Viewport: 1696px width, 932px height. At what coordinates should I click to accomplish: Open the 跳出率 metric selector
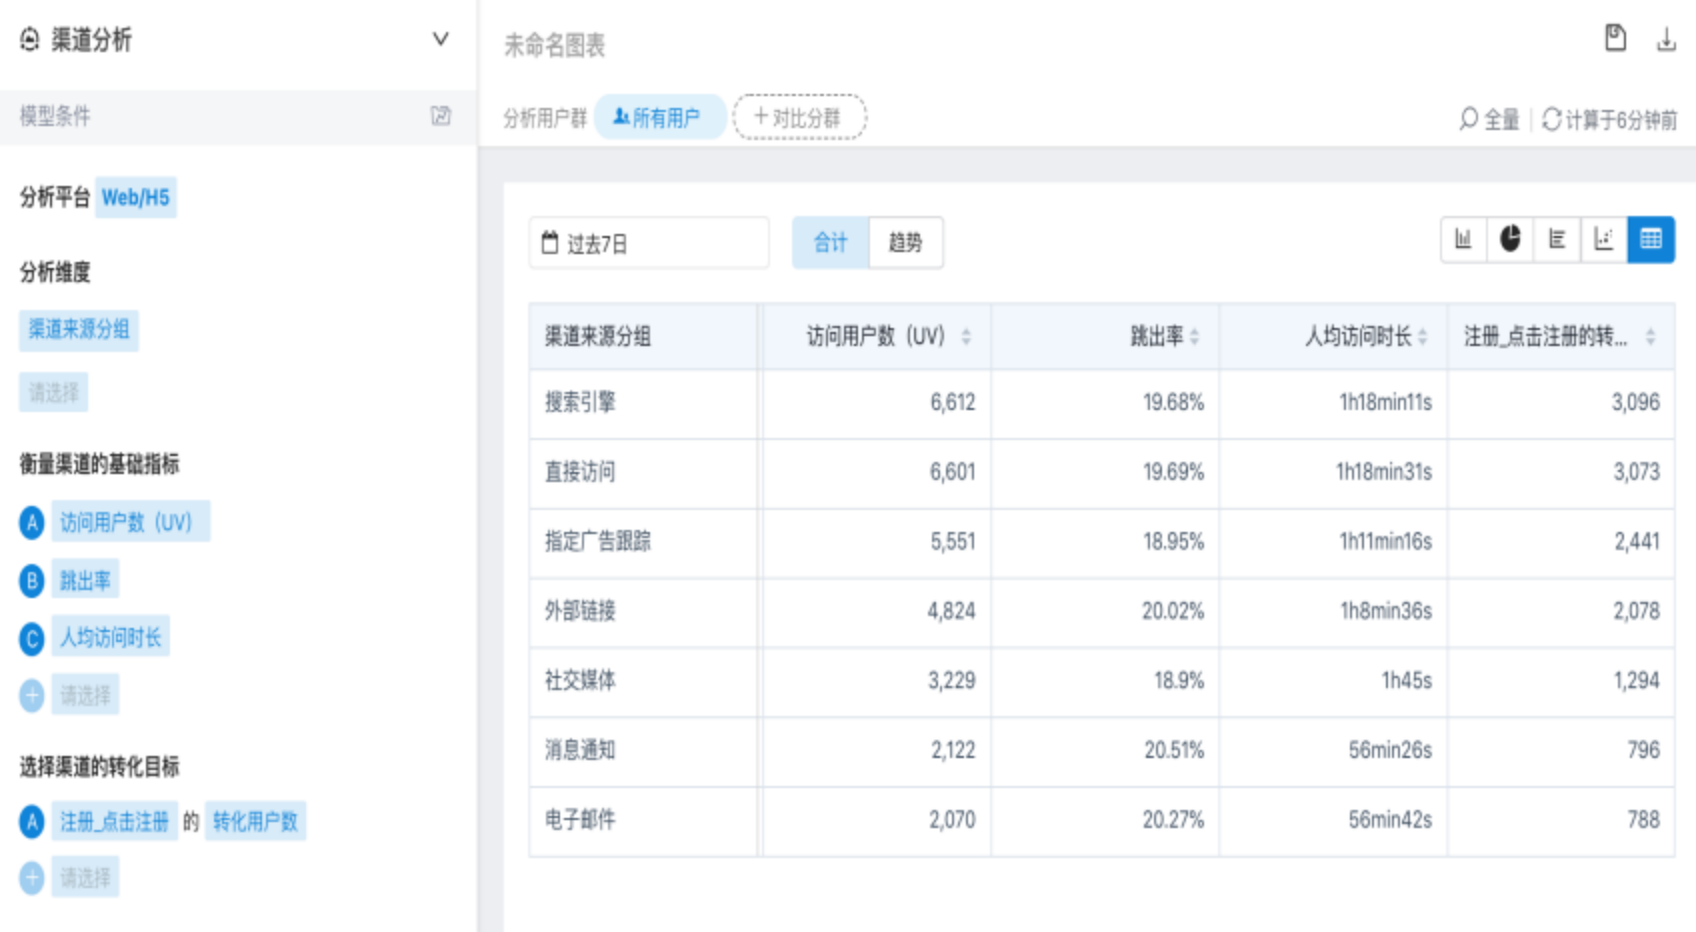[85, 579]
